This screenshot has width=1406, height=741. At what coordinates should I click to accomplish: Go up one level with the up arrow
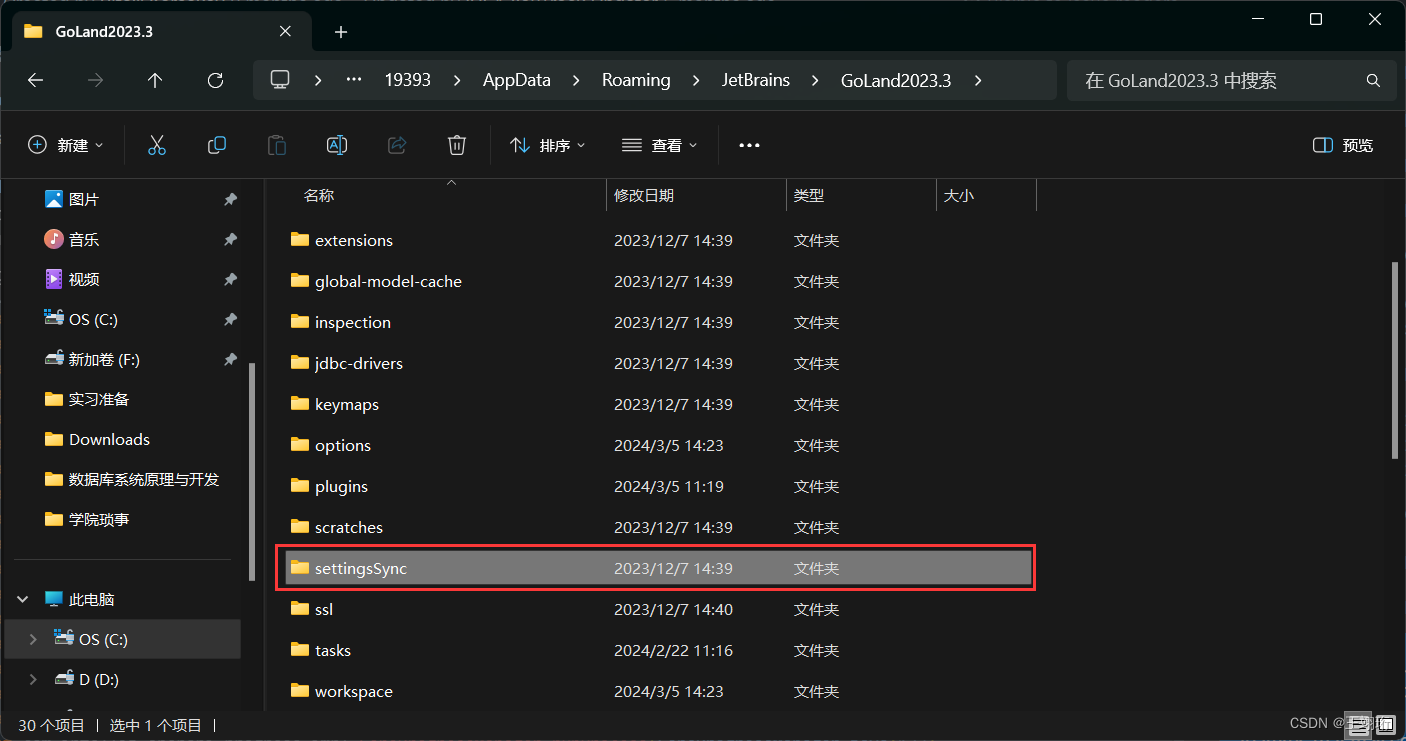point(155,80)
